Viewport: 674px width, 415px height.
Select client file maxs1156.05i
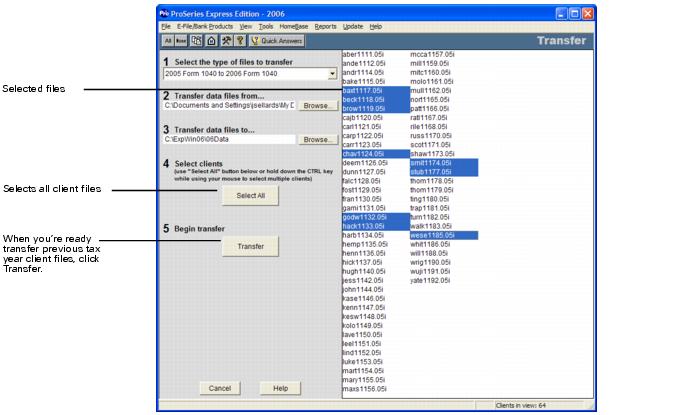(x=365, y=389)
